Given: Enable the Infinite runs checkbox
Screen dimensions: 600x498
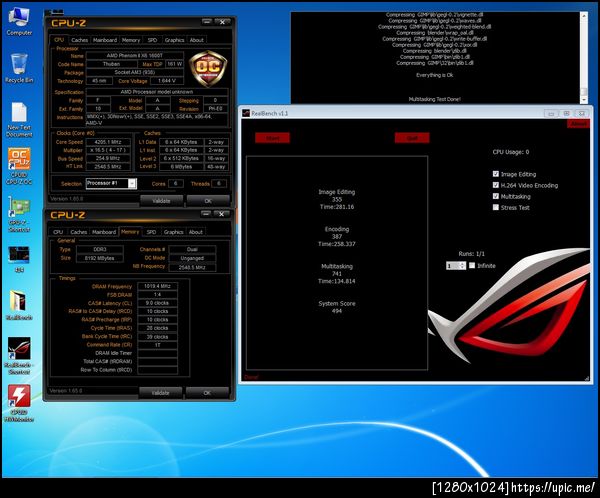Looking at the screenshot, I should (x=472, y=265).
